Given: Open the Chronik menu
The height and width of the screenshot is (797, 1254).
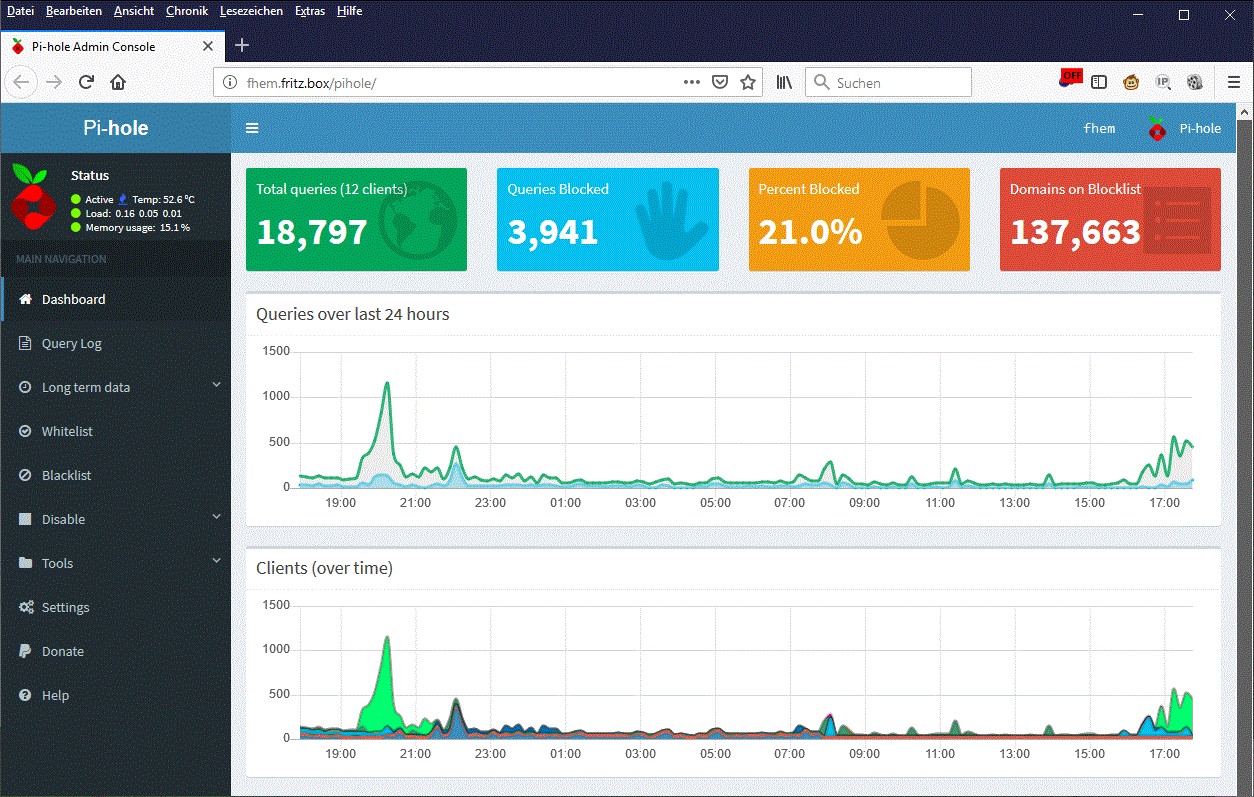Looking at the screenshot, I should coord(187,11).
